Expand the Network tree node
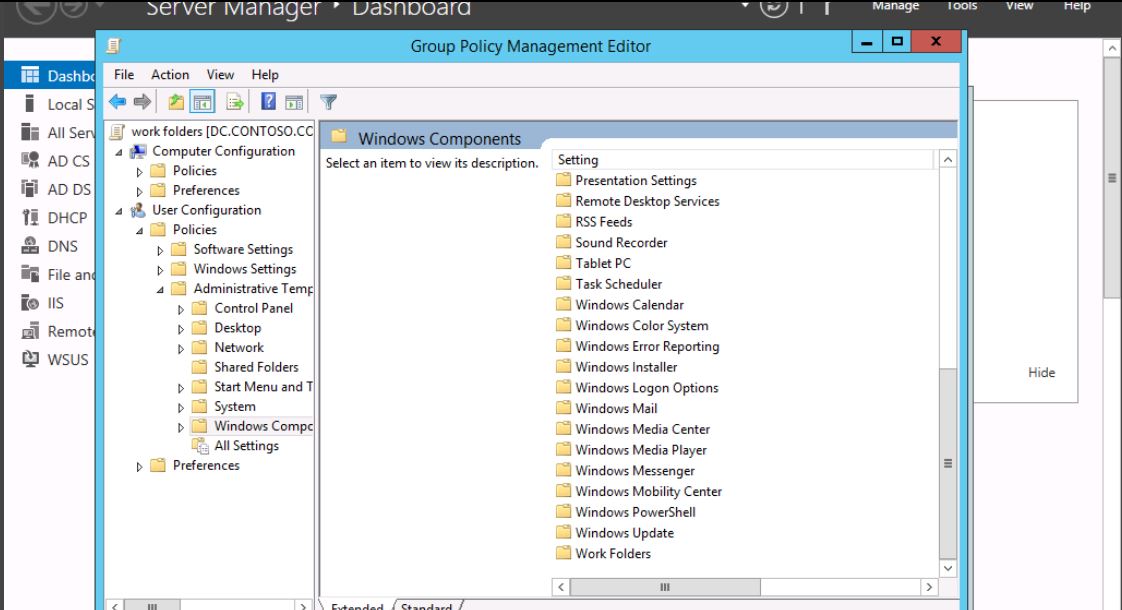This screenshot has width=1122, height=610. coord(181,349)
